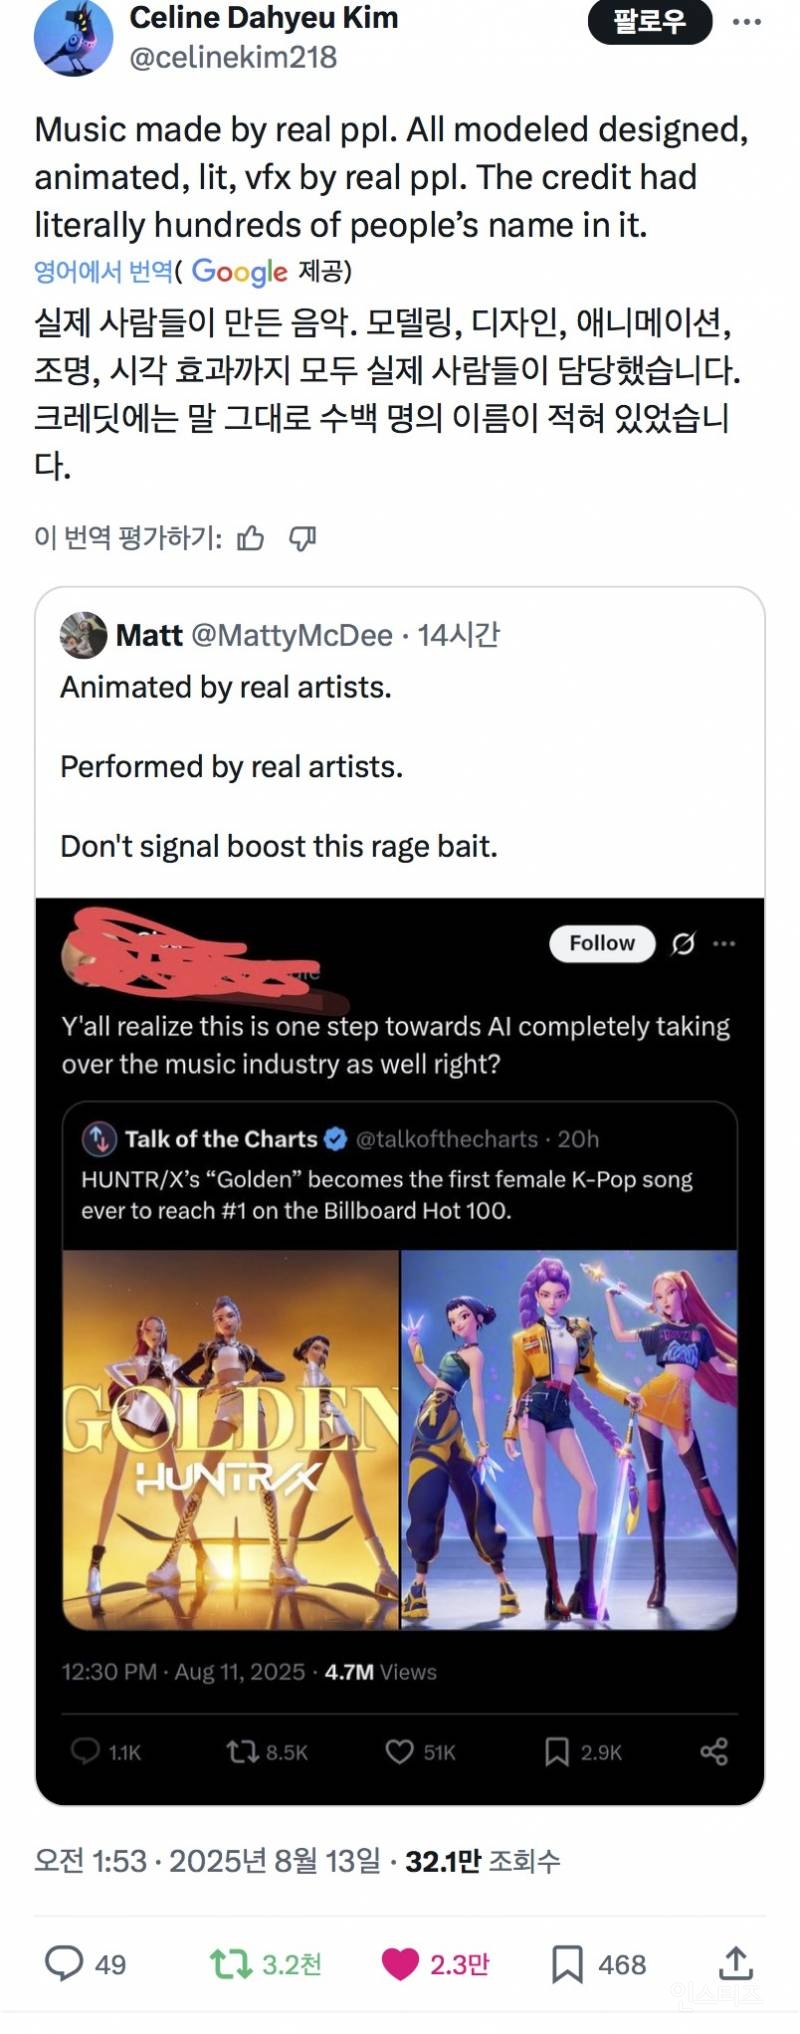This screenshot has height=2034, width=800.
Task: Open the HUNTR/X characters image on right
Action: coord(569,1439)
